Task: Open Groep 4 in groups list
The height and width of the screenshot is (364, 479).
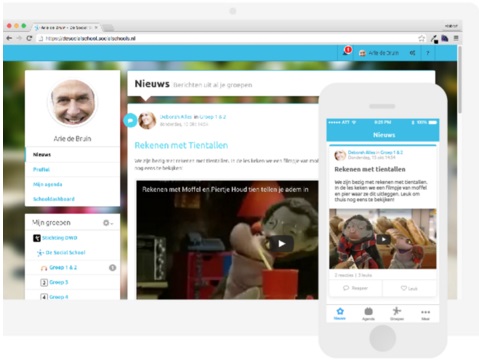Action: click(54, 296)
